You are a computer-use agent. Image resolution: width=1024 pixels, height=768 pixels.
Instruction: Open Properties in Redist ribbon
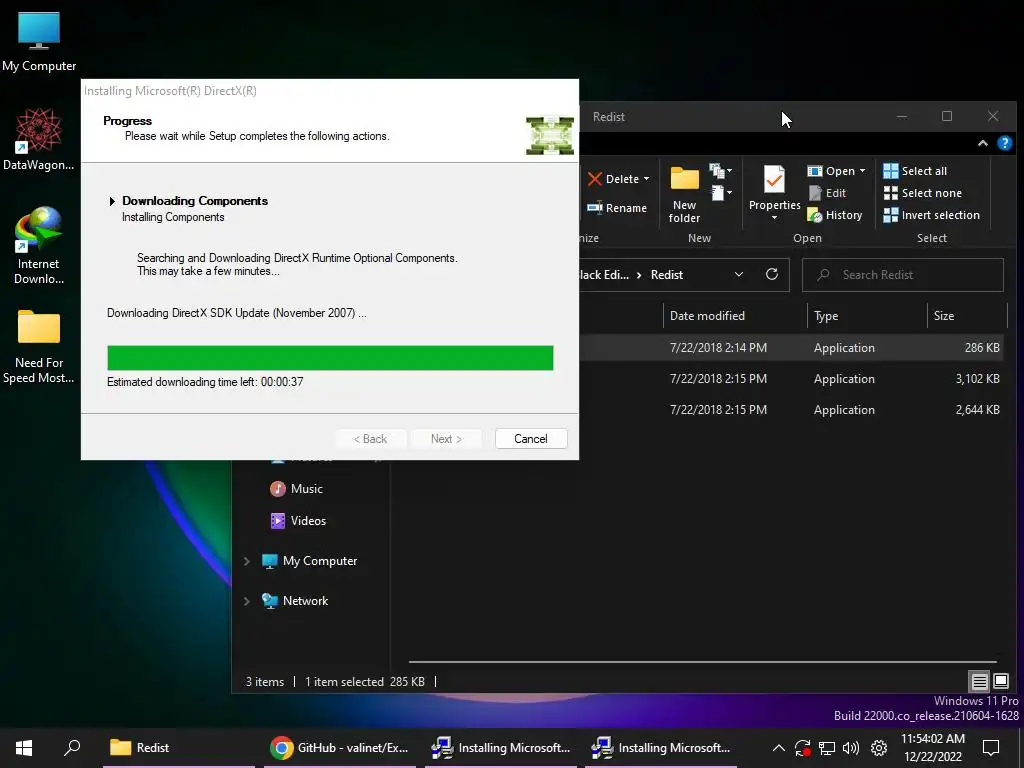(775, 187)
